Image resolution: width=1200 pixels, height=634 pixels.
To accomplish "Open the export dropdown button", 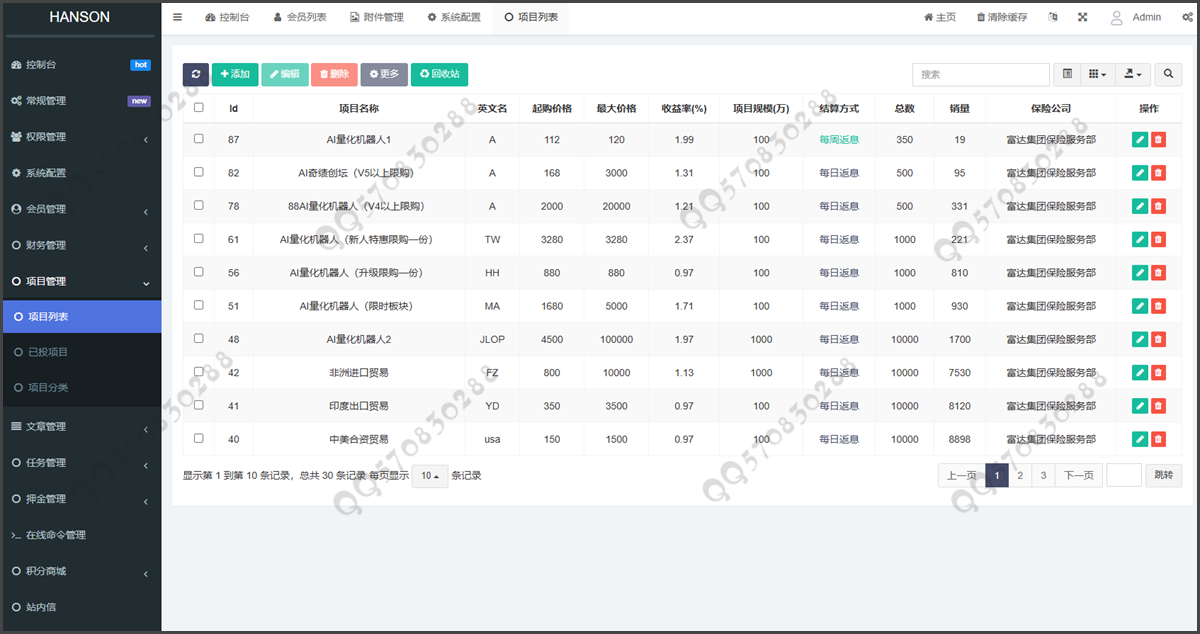I will pyautogui.click(x=1133, y=74).
